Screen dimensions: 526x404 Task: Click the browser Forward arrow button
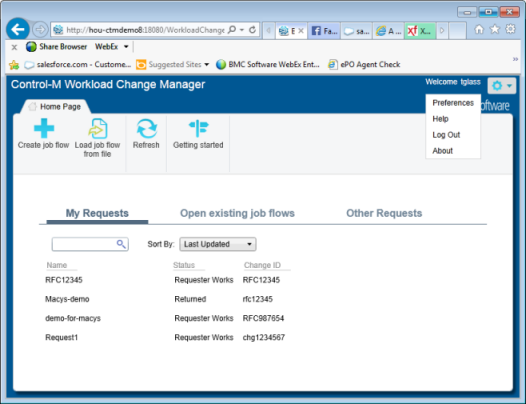pyautogui.click(x=40, y=30)
